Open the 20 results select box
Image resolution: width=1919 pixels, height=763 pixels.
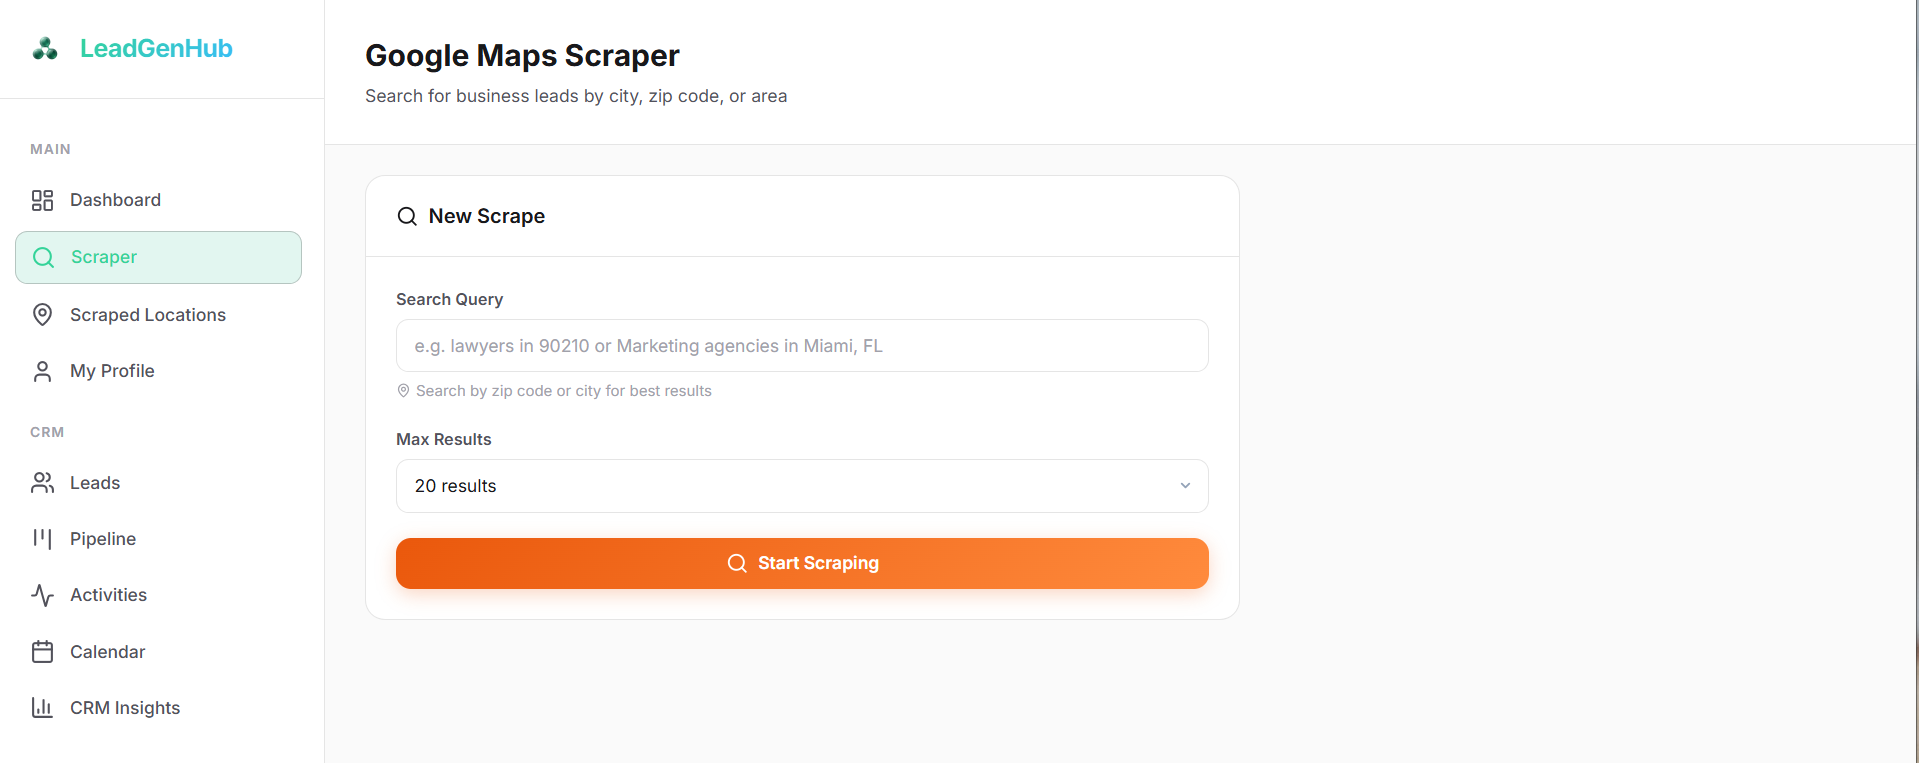point(802,486)
